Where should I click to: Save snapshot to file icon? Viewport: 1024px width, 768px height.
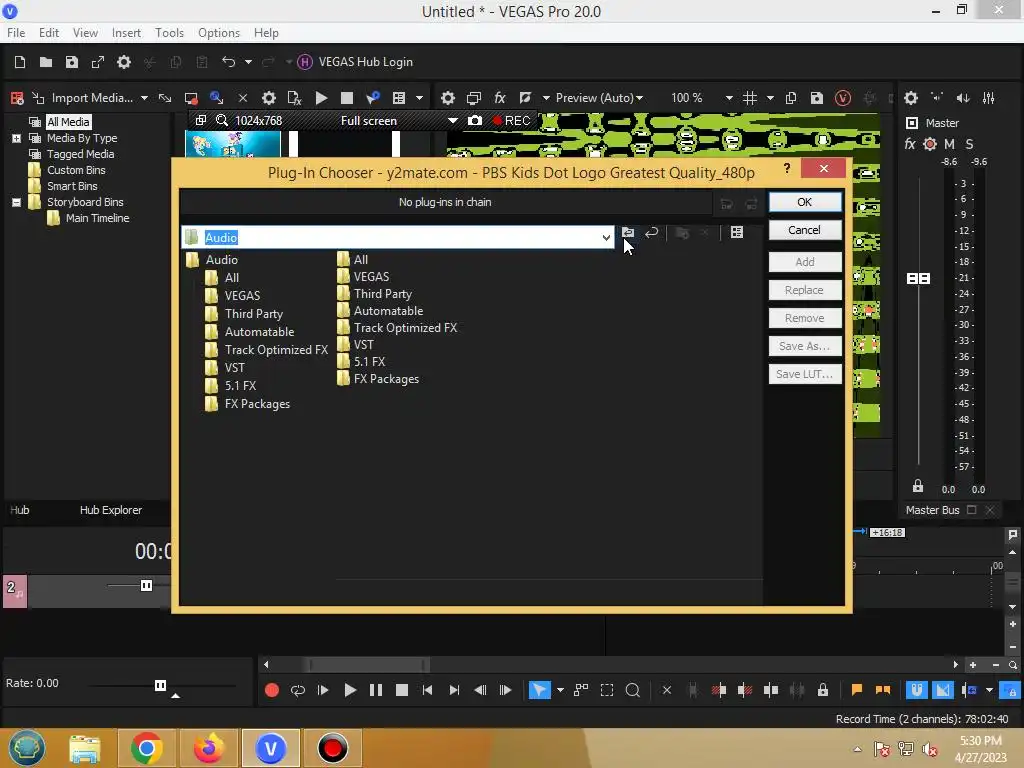click(817, 98)
